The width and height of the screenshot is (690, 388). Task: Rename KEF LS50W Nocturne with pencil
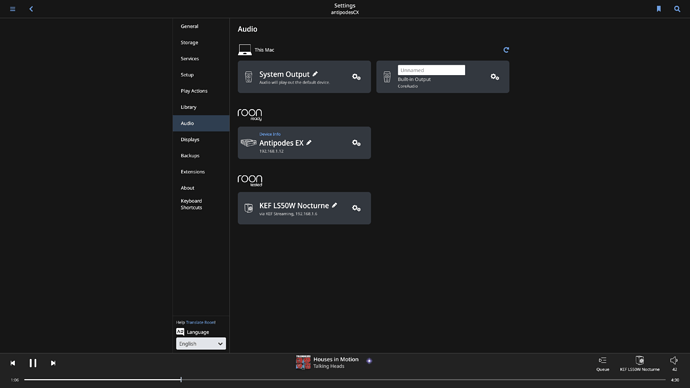pyautogui.click(x=334, y=205)
